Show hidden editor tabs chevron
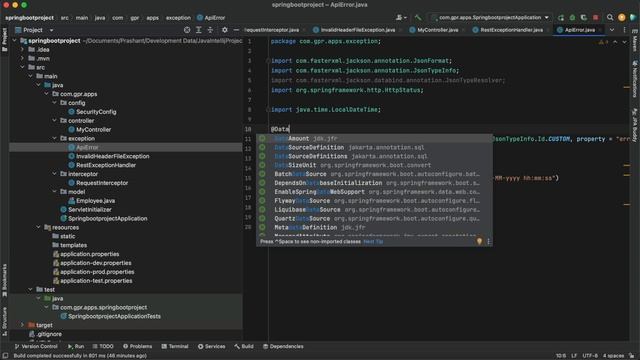The image size is (640, 360). click(x=611, y=30)
